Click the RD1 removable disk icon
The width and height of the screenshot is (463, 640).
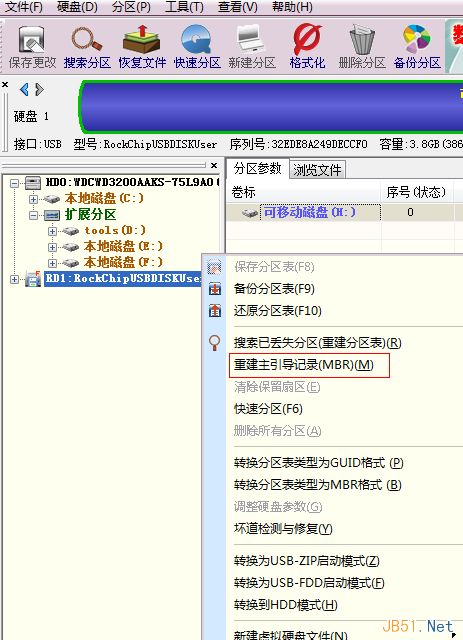pyautogui.click(x=33, y=279)
